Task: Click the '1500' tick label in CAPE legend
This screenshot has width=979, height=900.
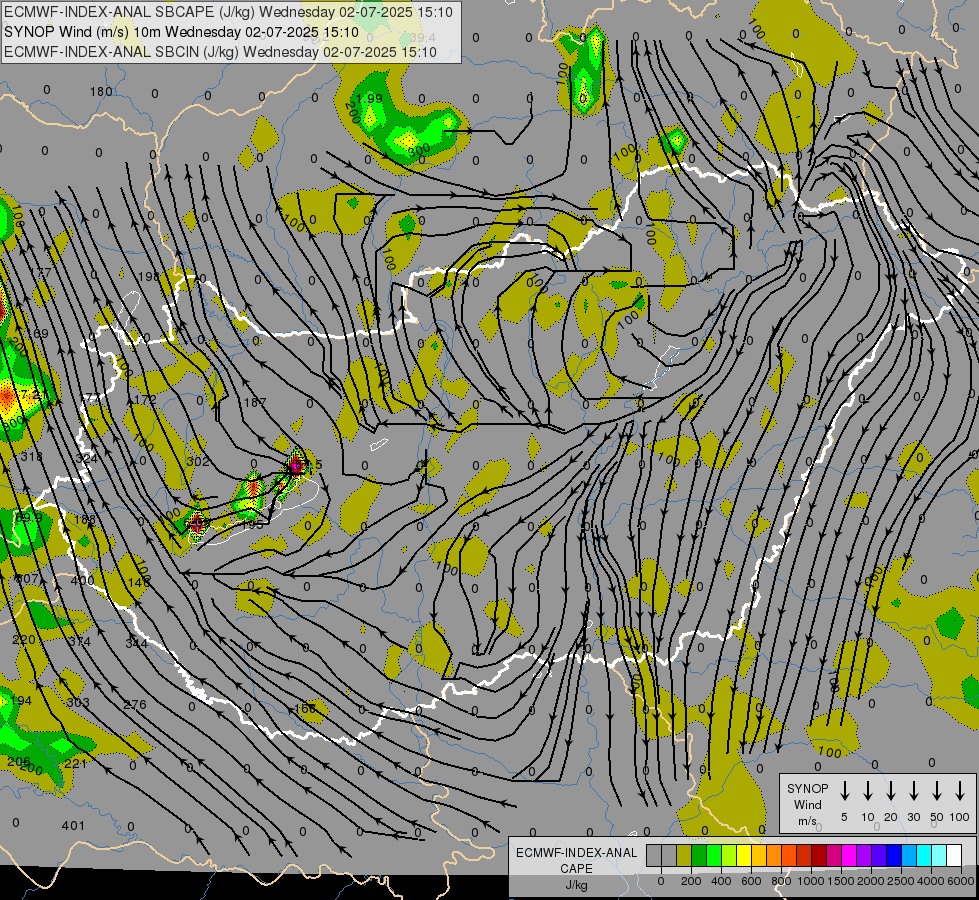Action: [841, 881]
